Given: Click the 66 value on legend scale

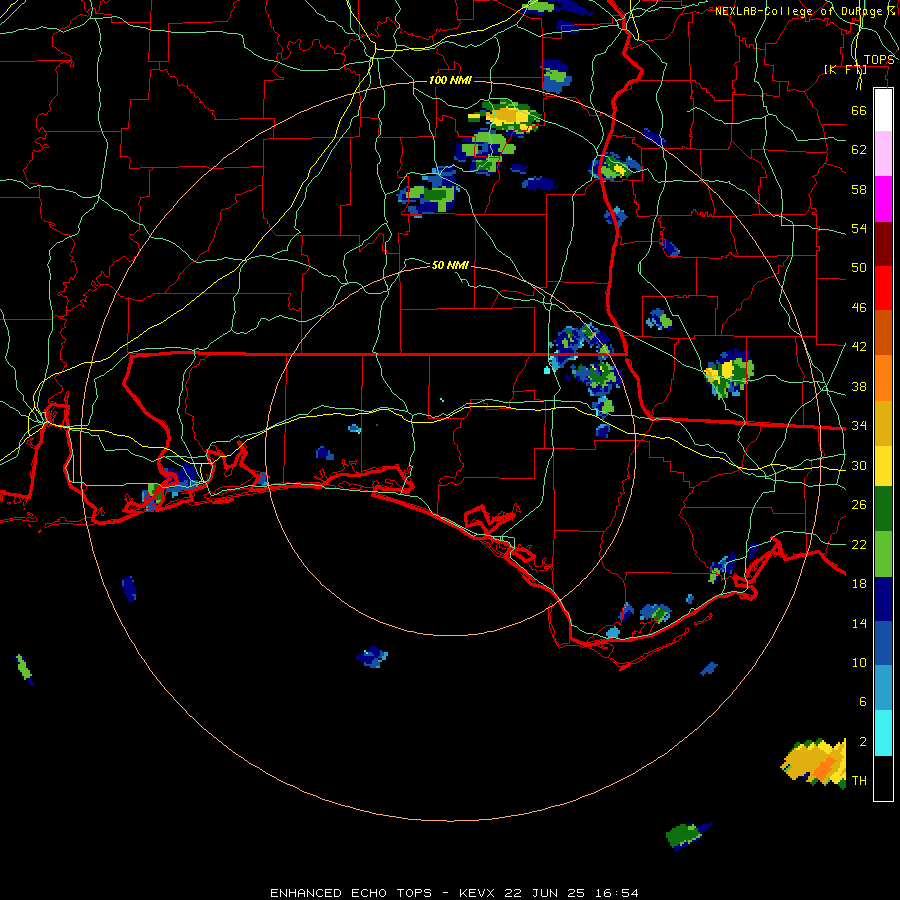Looking at the screenshot, I should (x=859, y=110).
